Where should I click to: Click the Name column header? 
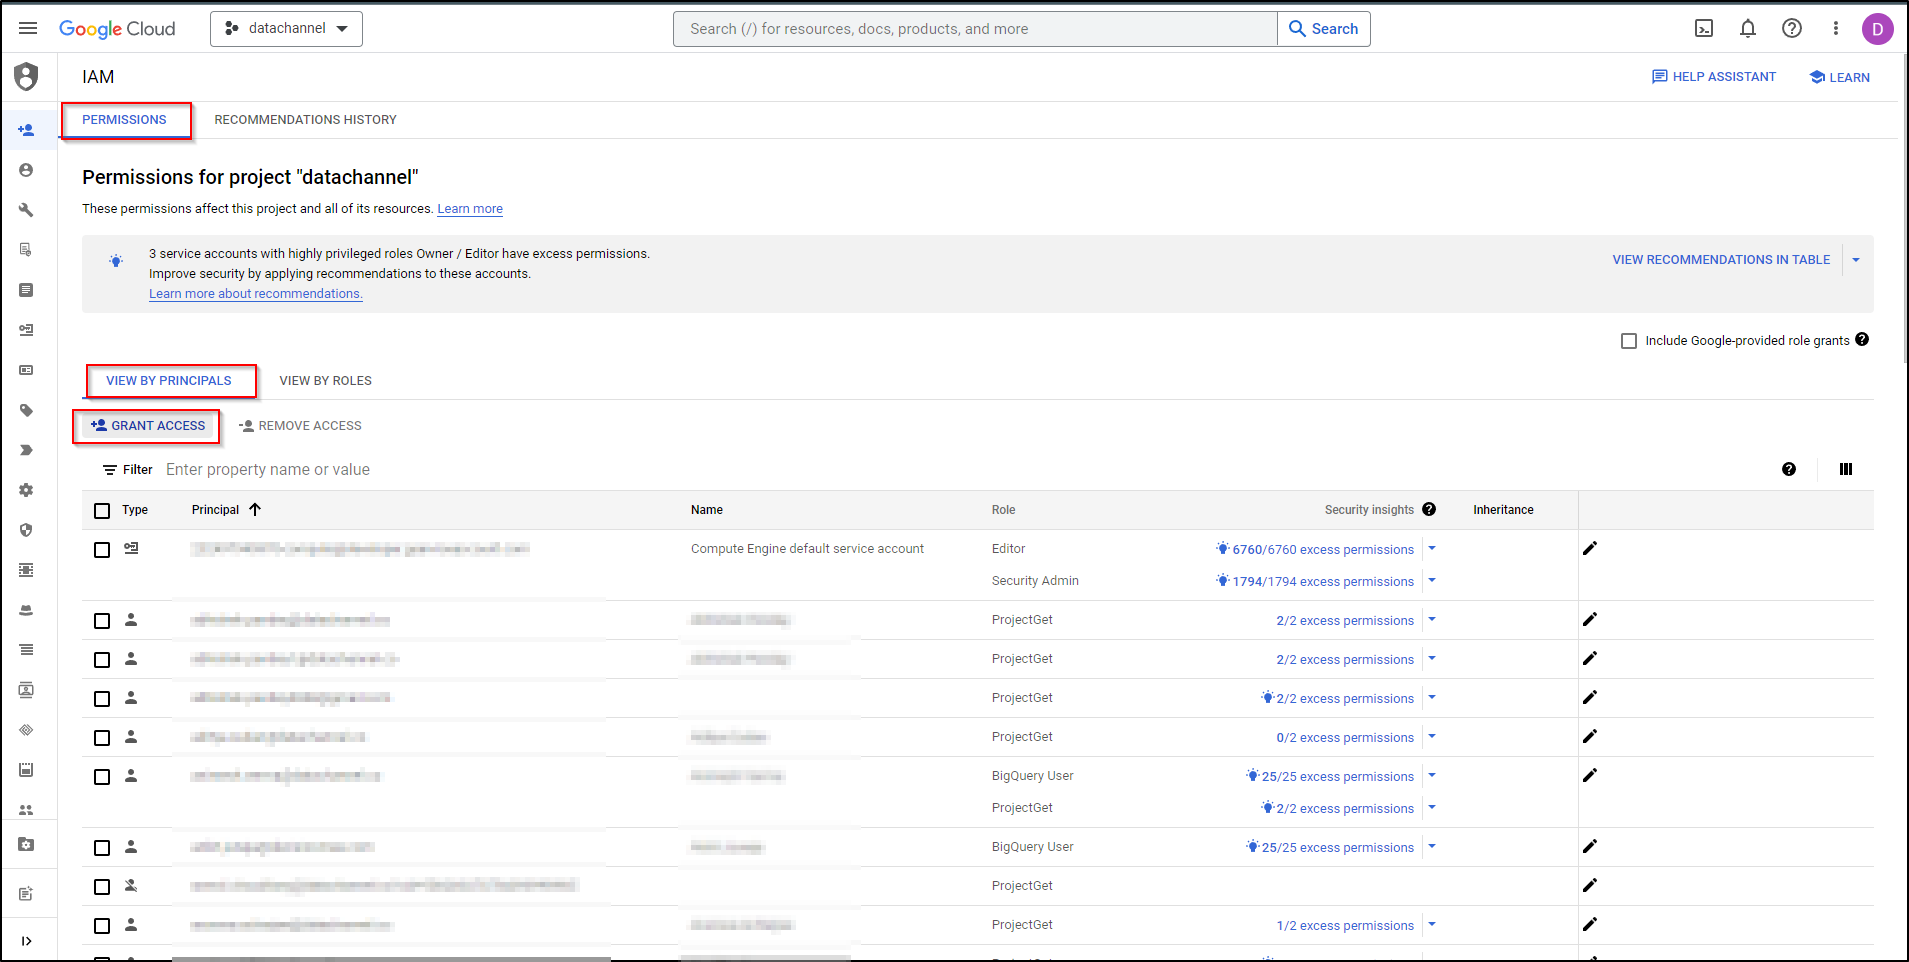(706, 510)
